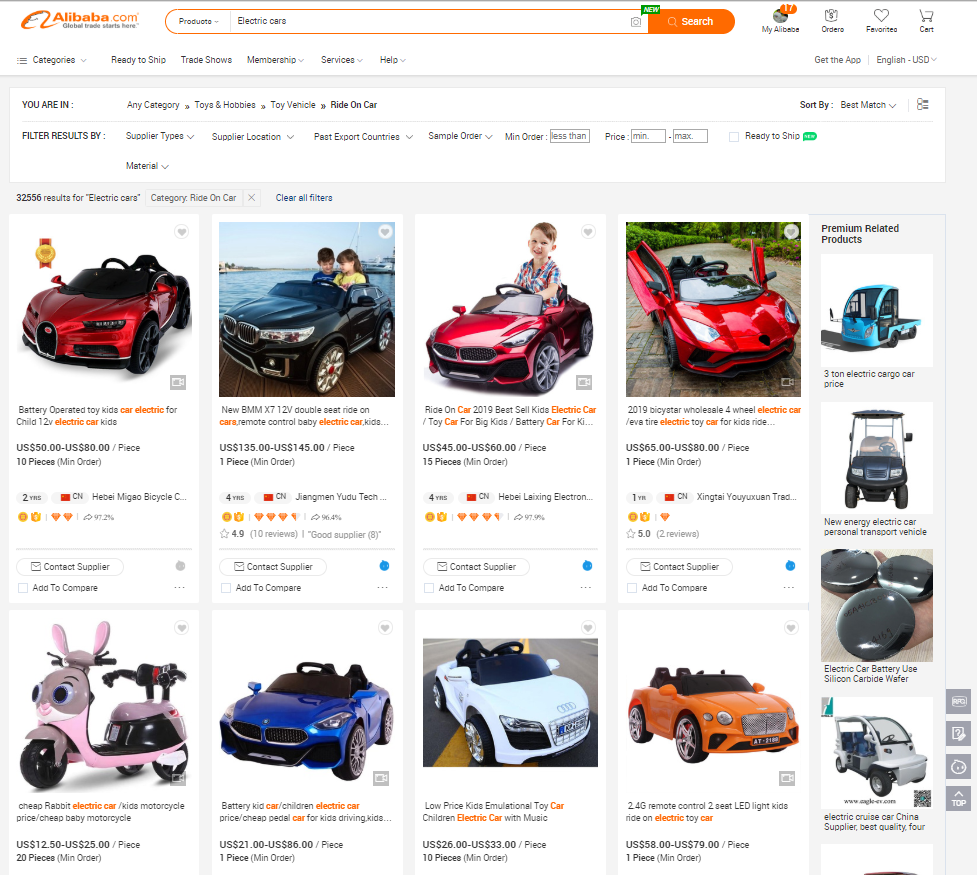Expand the Supplier Types filter dropdown
This screenshot has width=977, height=875.
[159, 136]
